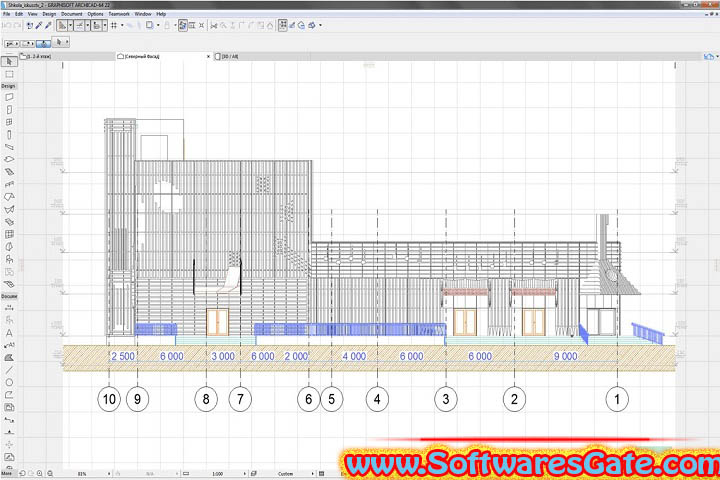This screenshot has width=720, height=480.
Task: Open the Teamwork menu
Action: pyautogui.click(x=119, y=14)
